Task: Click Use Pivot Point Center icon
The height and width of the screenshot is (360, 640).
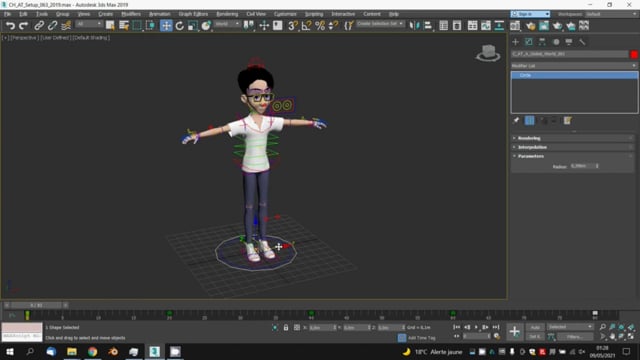Action: click(x=249, y=26)
